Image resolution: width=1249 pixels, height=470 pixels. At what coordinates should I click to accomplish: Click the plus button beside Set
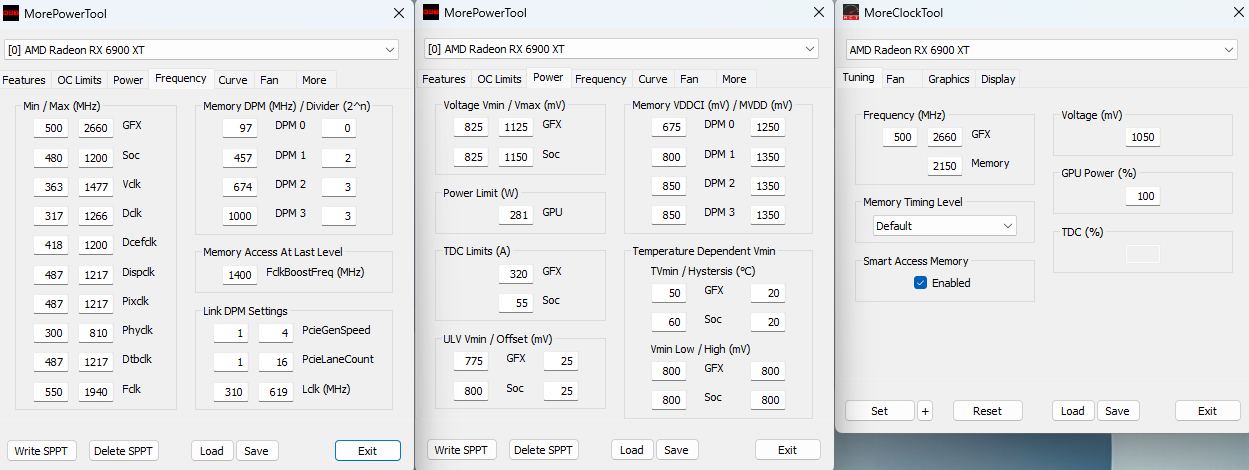coord(925,411)
